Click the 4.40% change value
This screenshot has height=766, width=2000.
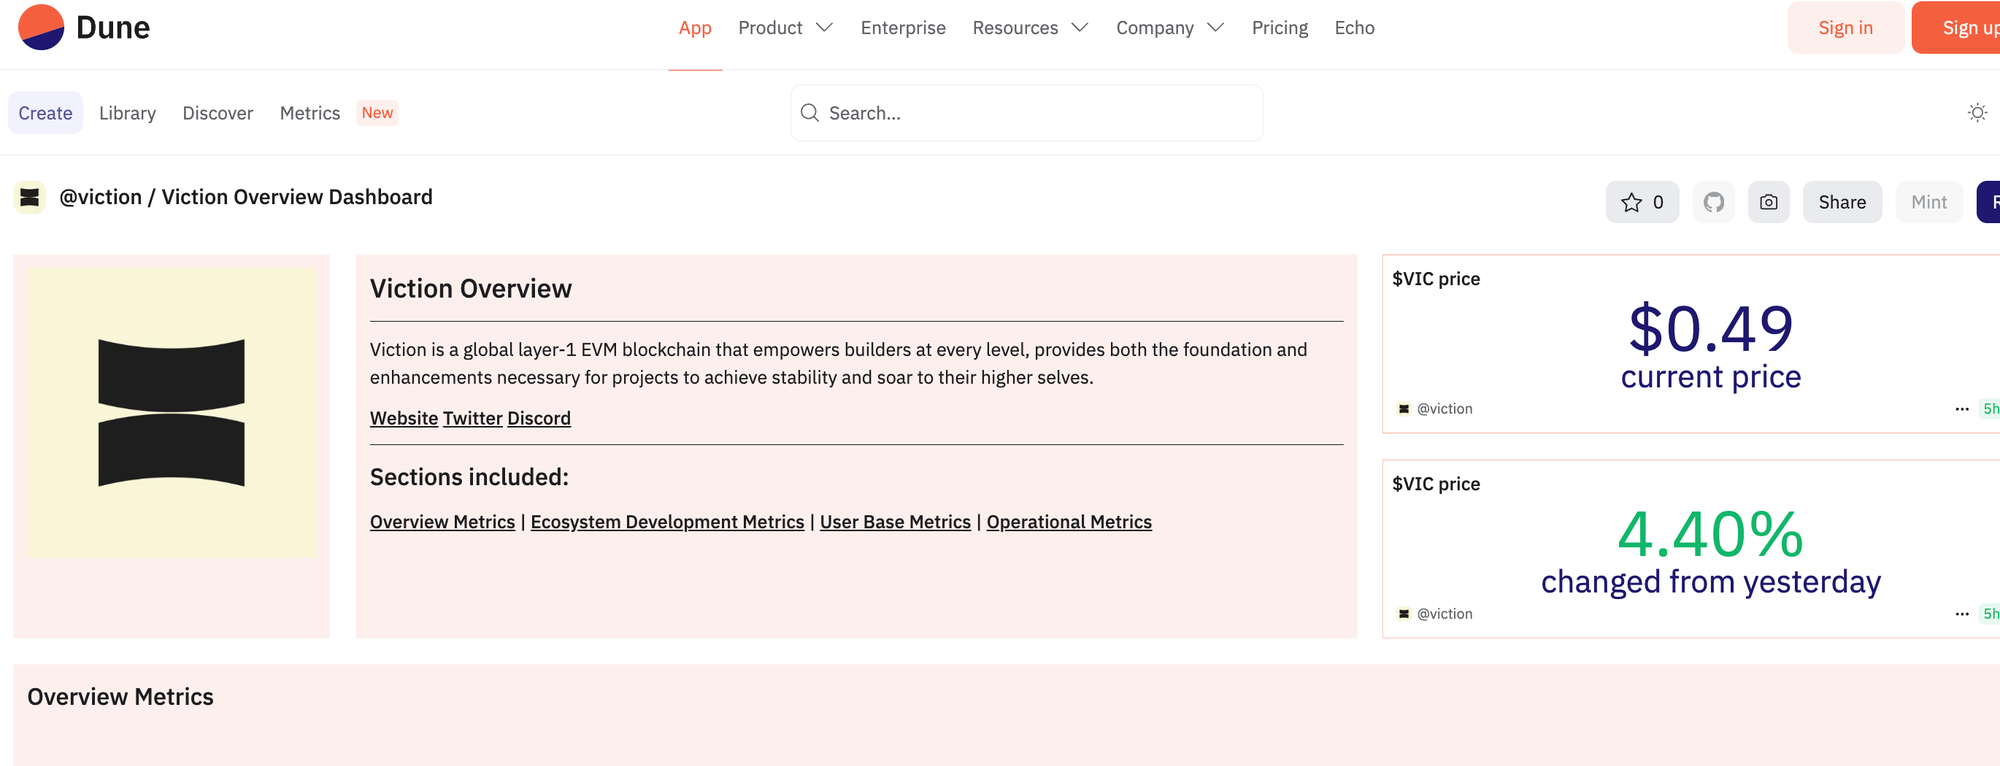tap(1711, 534)
